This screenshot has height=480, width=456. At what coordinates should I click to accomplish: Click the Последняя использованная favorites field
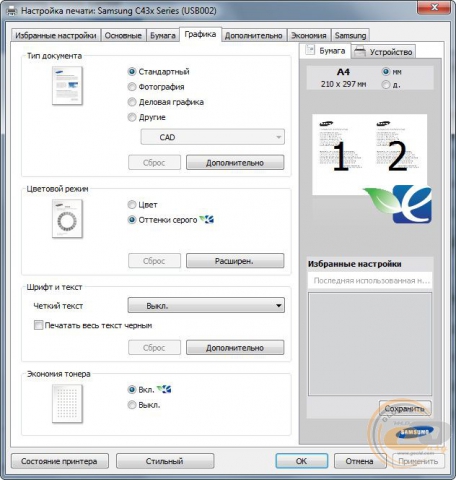pyautogui.click(x=370, y=281)
